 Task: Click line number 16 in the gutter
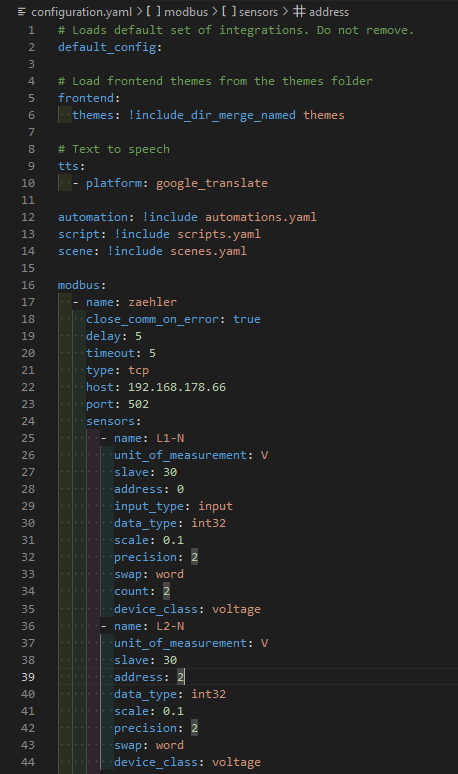pyautogui.click(x=28, y=285)
